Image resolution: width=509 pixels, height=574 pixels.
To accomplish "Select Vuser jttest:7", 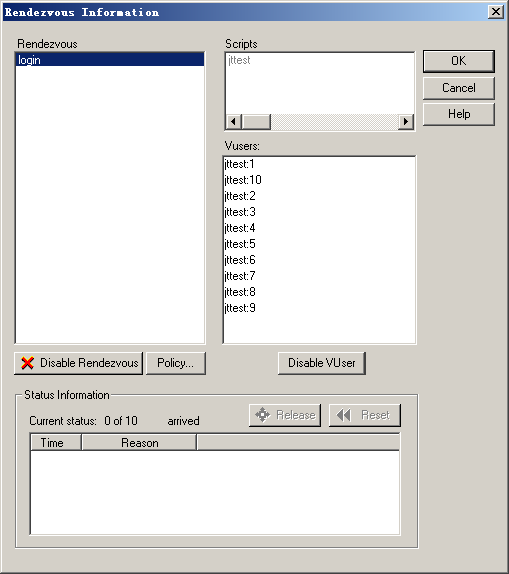I will click(x=240, y=276).
